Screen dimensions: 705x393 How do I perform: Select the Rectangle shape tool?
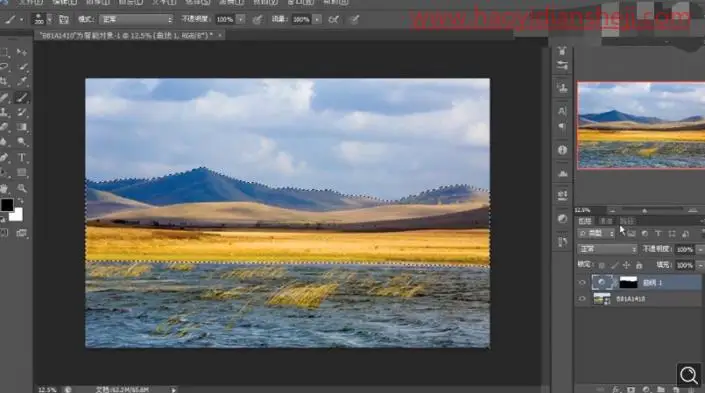point(22,172)
